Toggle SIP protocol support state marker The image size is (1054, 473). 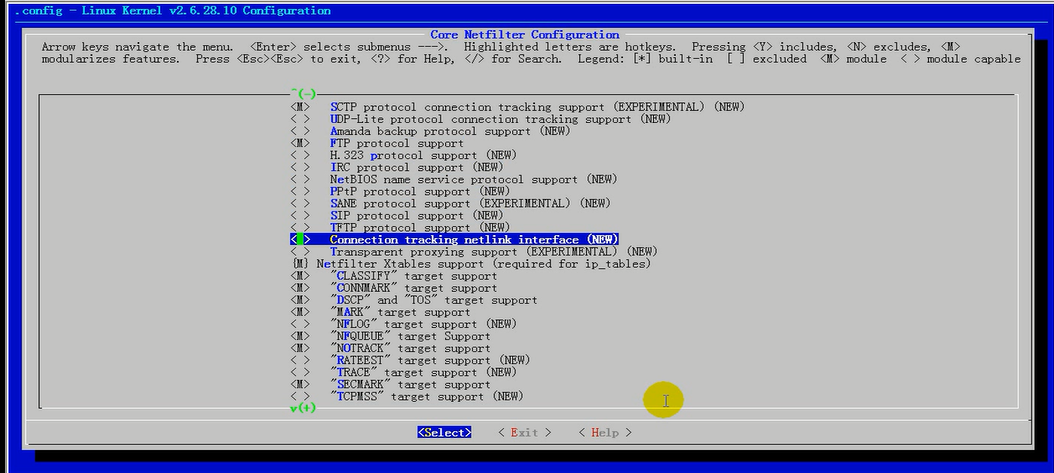tap(300, 216)
